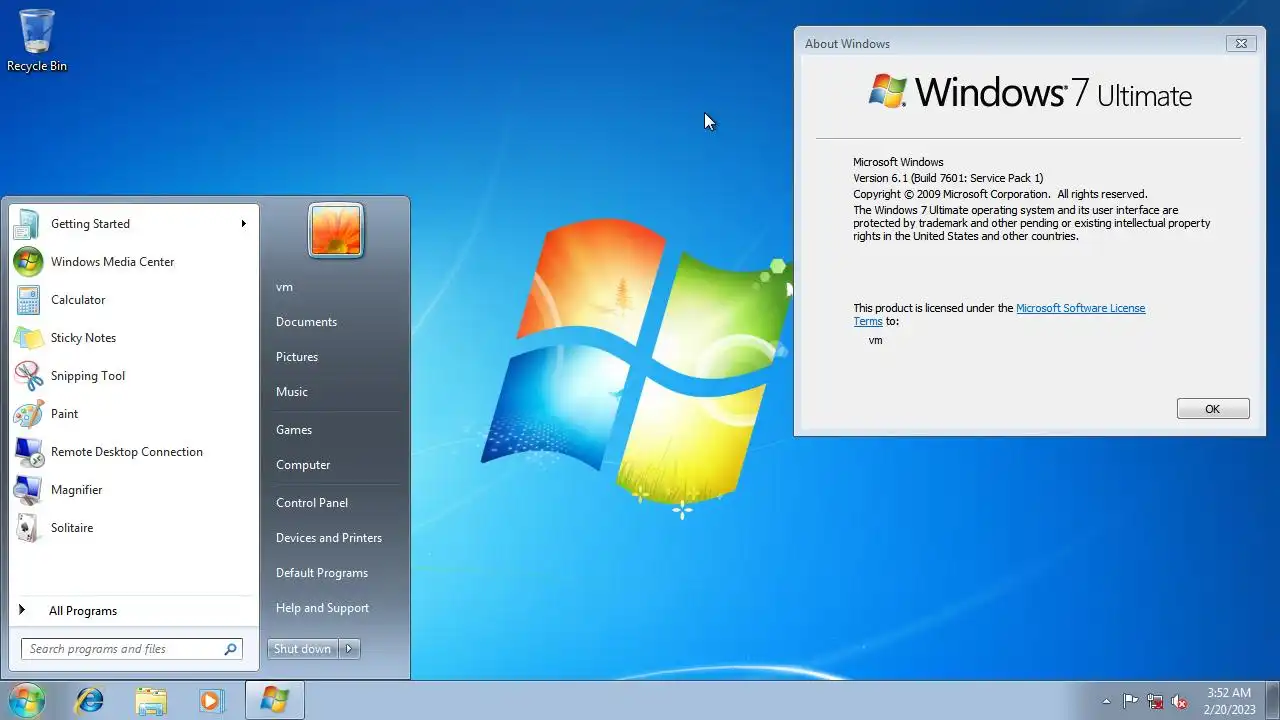Expand the Getting Started submenu arrow

point(243,224)
